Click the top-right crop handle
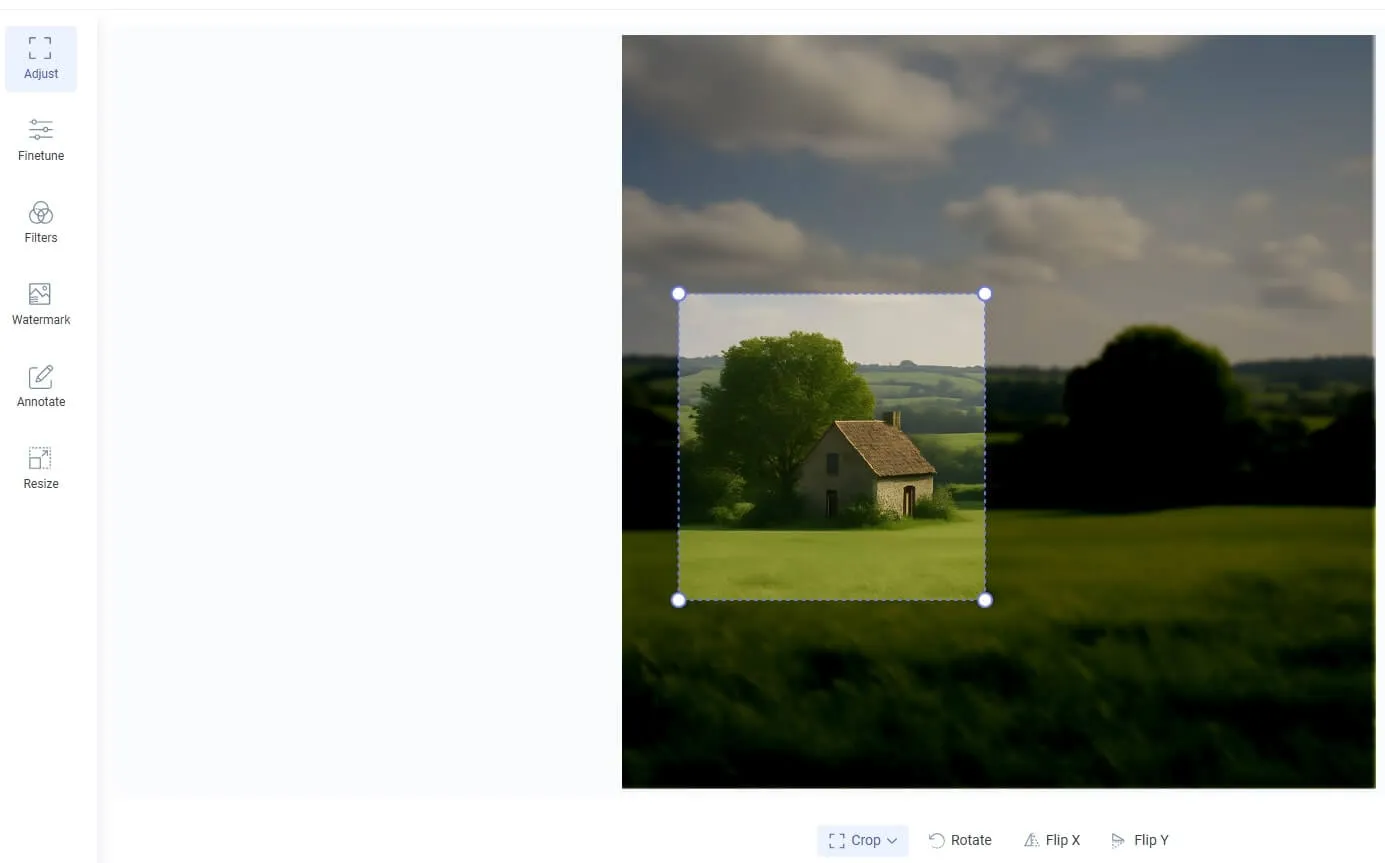Screen dimensions: 1385x863 point(985,293)
